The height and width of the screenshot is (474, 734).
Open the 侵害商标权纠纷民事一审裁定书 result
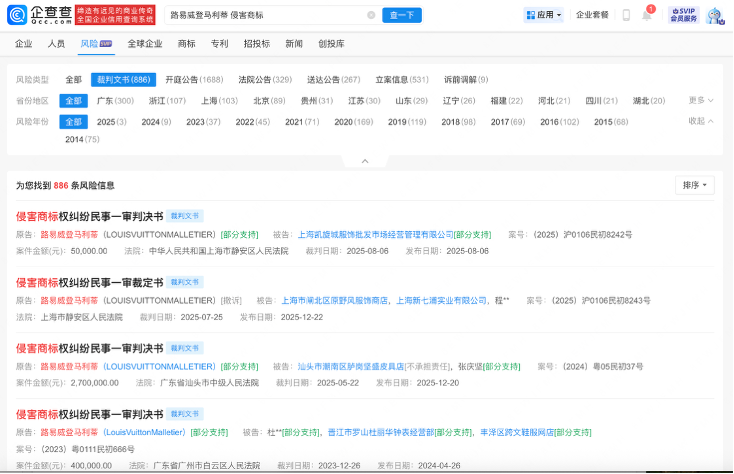pyautogui.click(x=89, y=283)
